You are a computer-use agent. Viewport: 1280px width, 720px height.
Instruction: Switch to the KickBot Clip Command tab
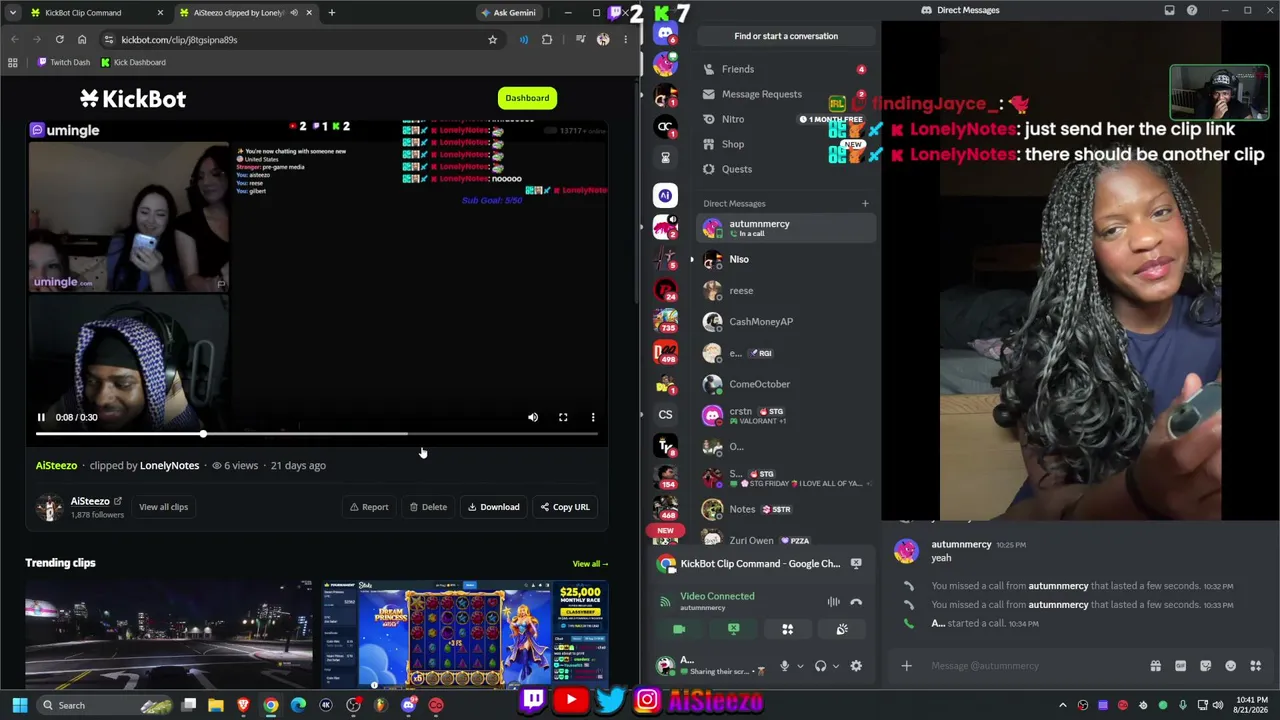pyautogui.click(x=95, y=13)
